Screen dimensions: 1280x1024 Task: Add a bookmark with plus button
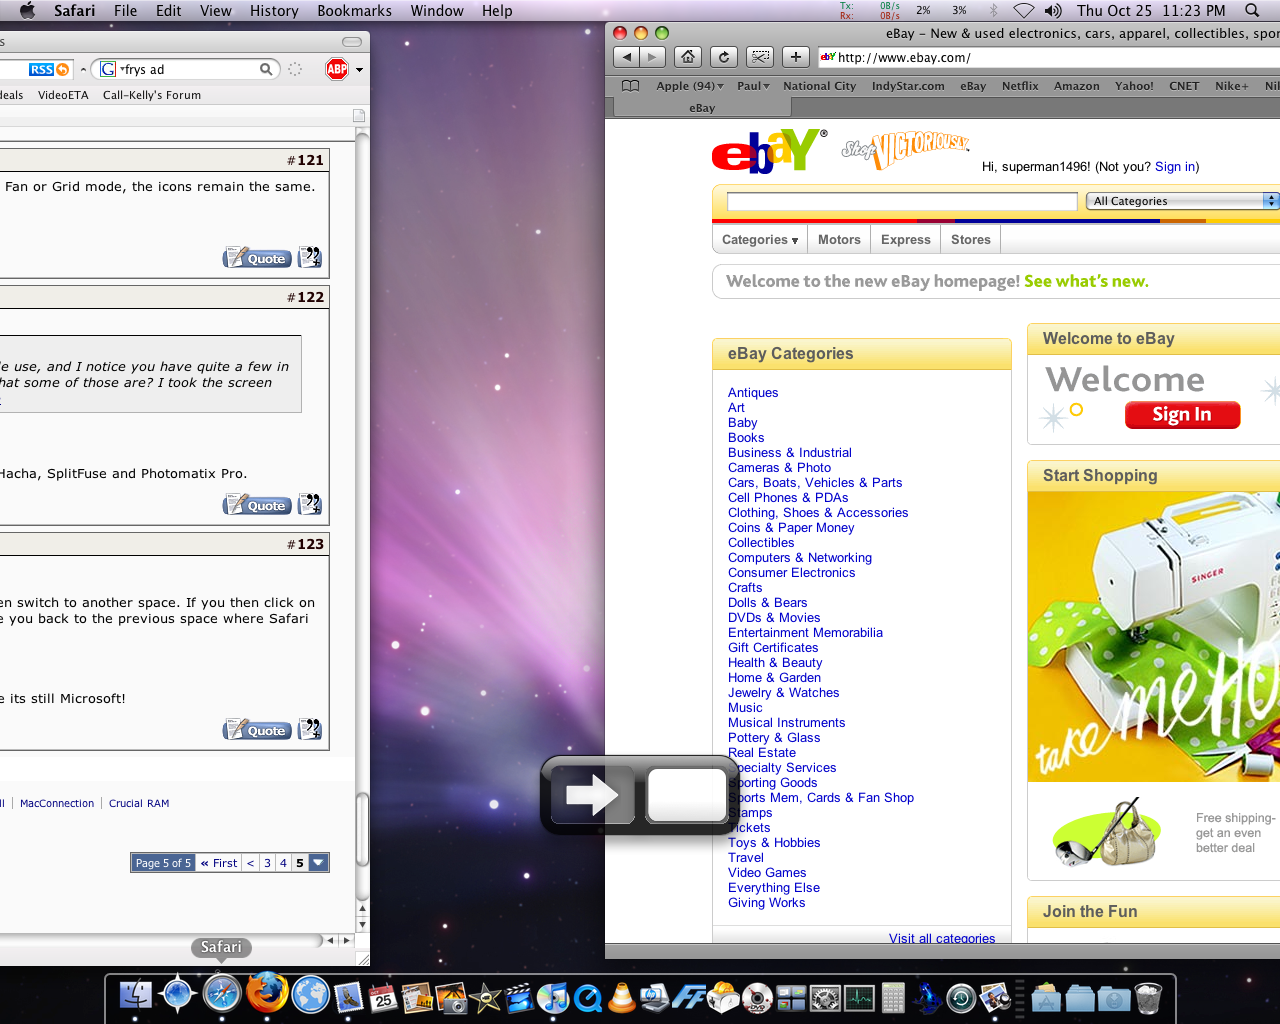tap(796, 57)
